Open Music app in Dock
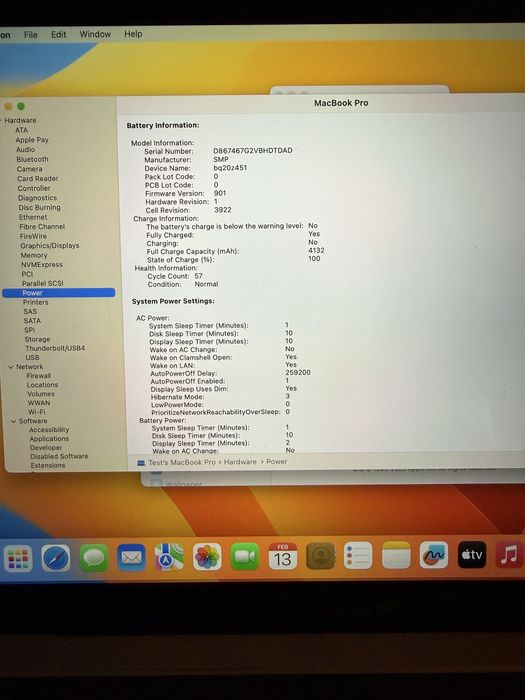The width and height of the screenshot is (525, 700). (509, 554)
